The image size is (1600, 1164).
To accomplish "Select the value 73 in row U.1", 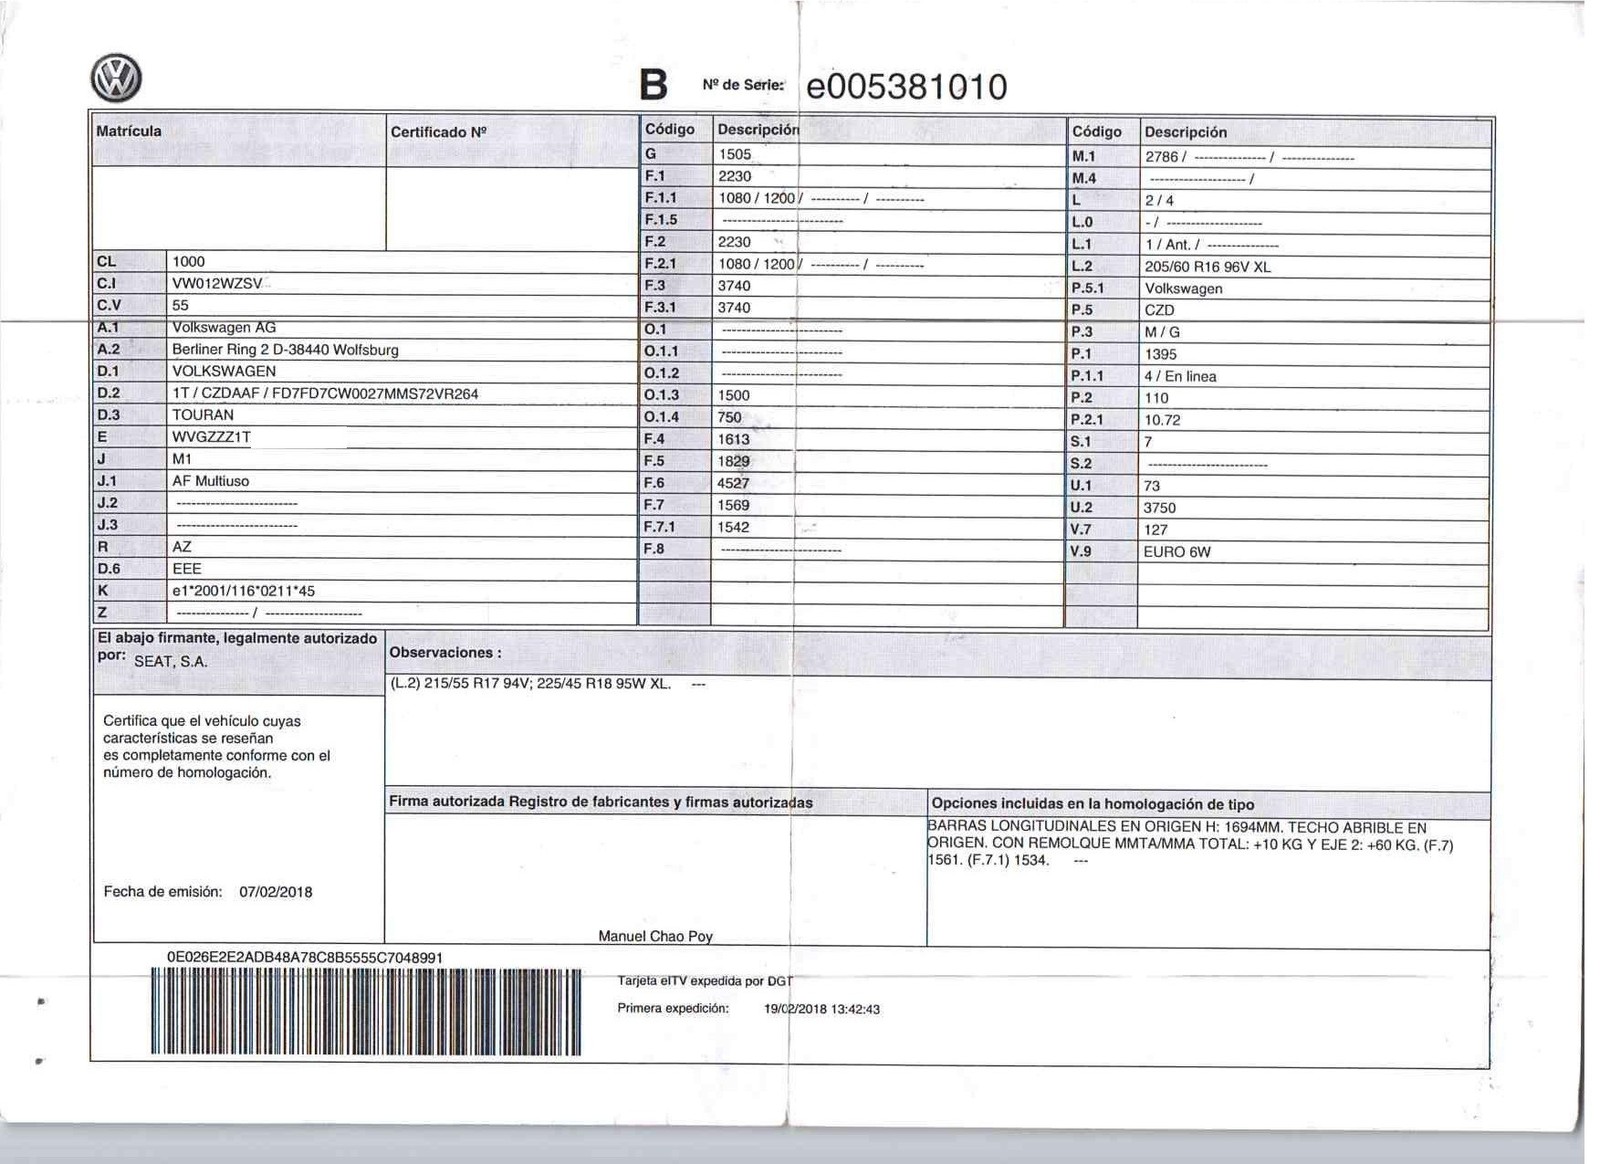I will (x=1153, y=486).
